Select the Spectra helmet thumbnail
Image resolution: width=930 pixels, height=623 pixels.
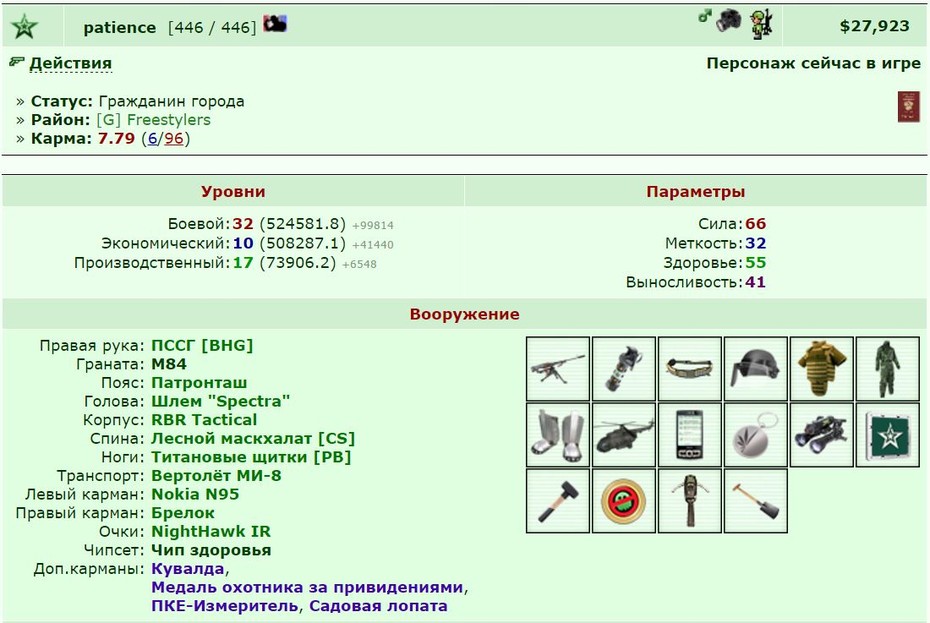tap(755, 368)
